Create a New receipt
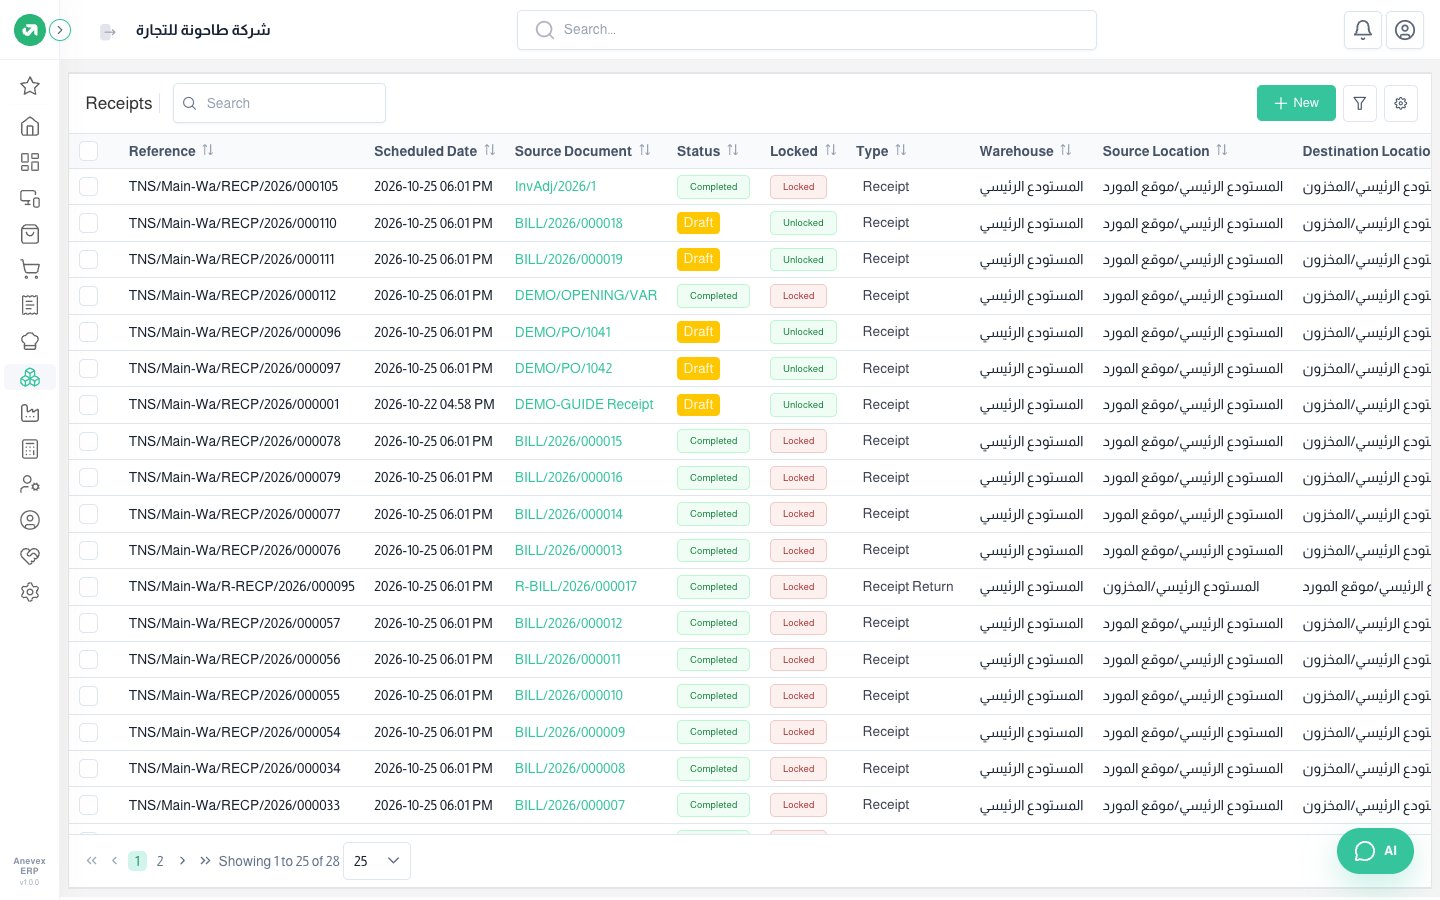 click(x=1296, y=103)
